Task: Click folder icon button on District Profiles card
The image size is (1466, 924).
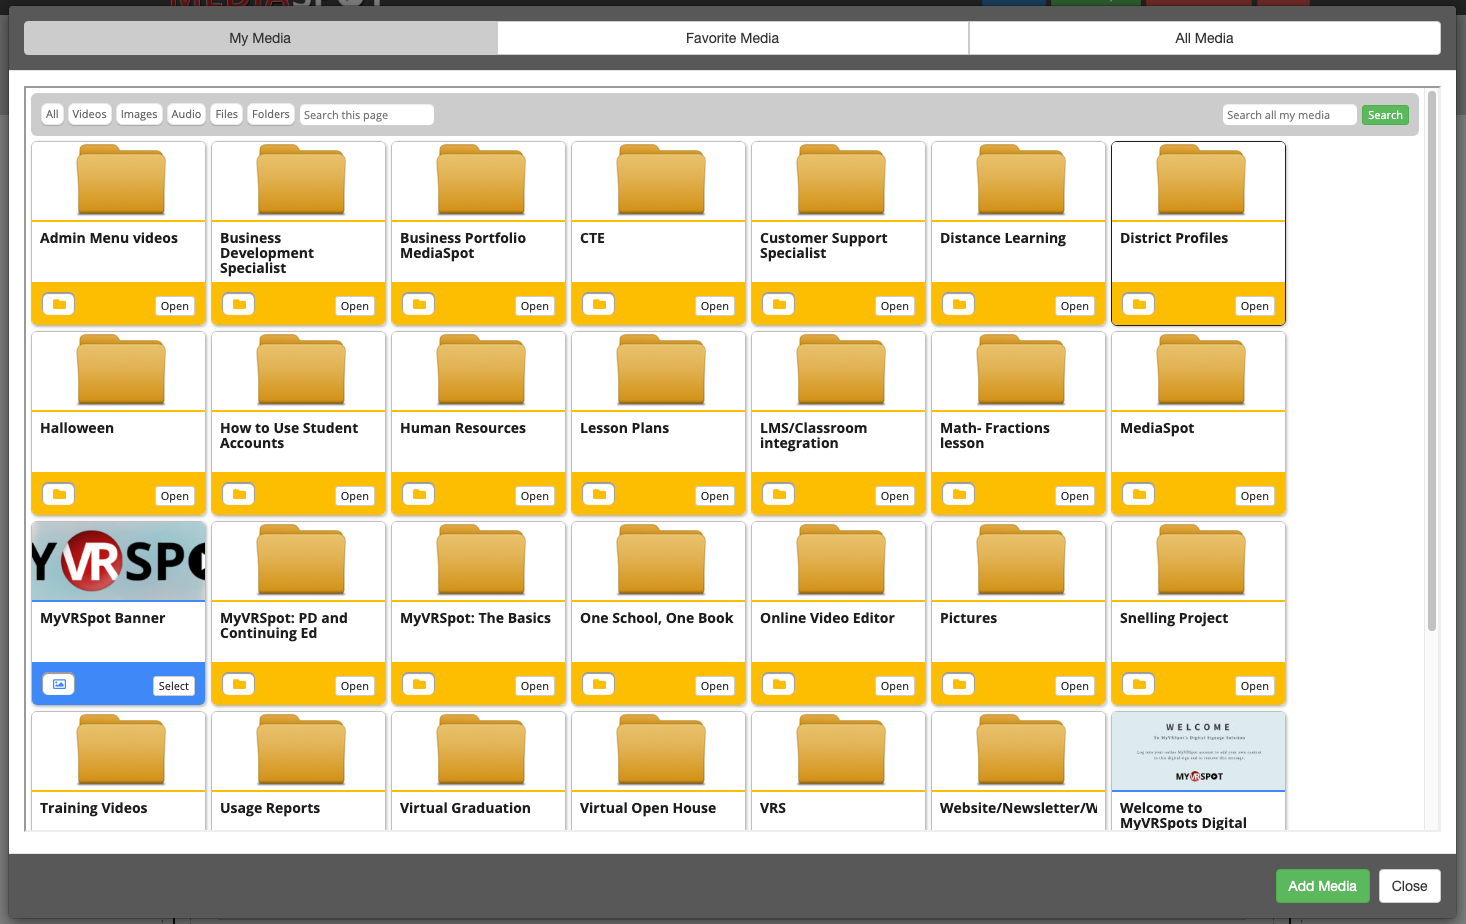Action: click(x=1139, y=304)
